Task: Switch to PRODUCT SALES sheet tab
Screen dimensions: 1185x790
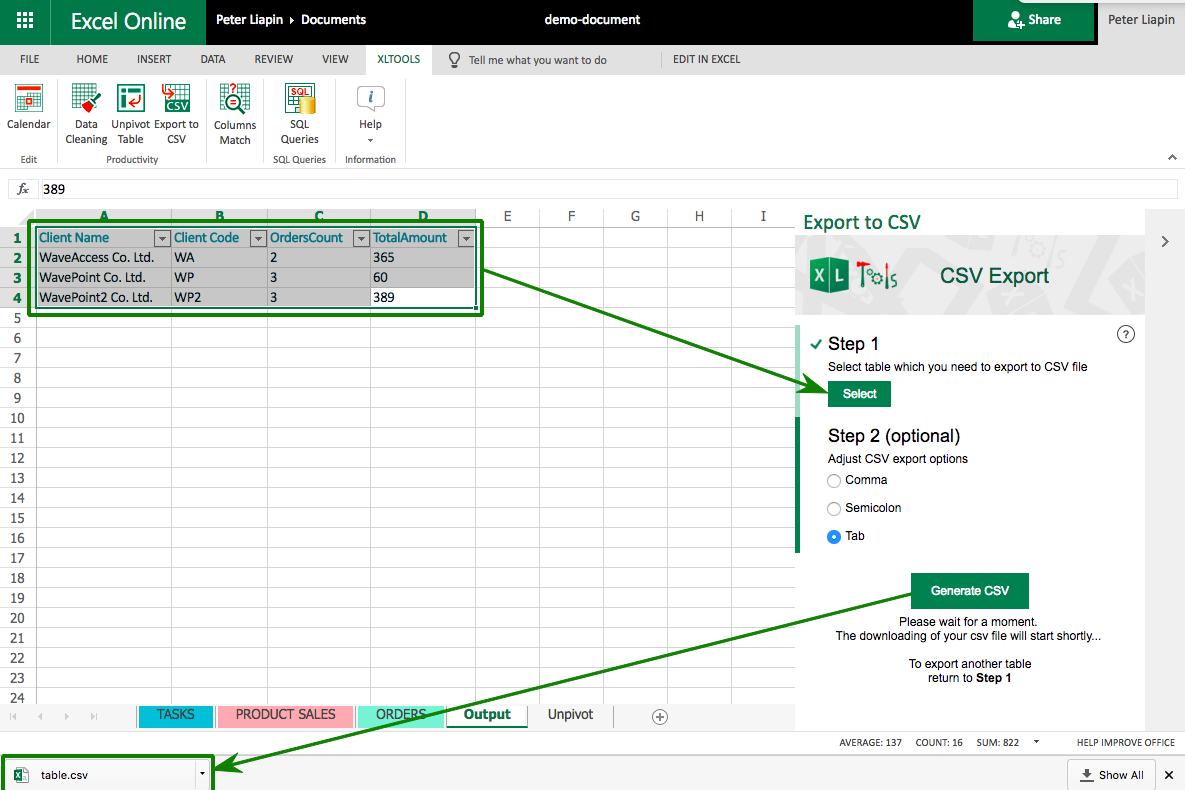Action: [x=286, y=715]
